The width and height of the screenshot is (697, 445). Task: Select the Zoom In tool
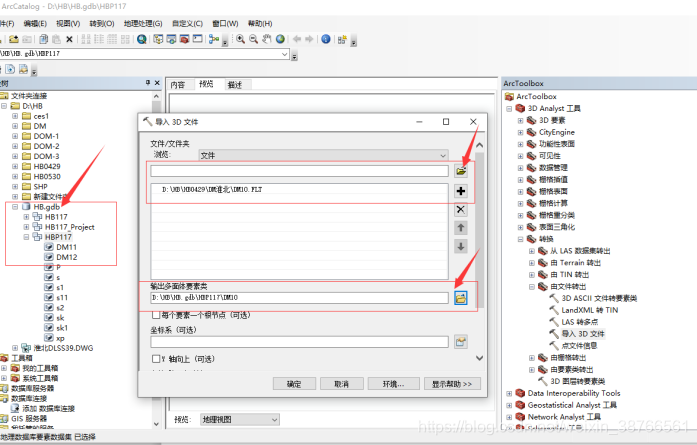(240, 39)
